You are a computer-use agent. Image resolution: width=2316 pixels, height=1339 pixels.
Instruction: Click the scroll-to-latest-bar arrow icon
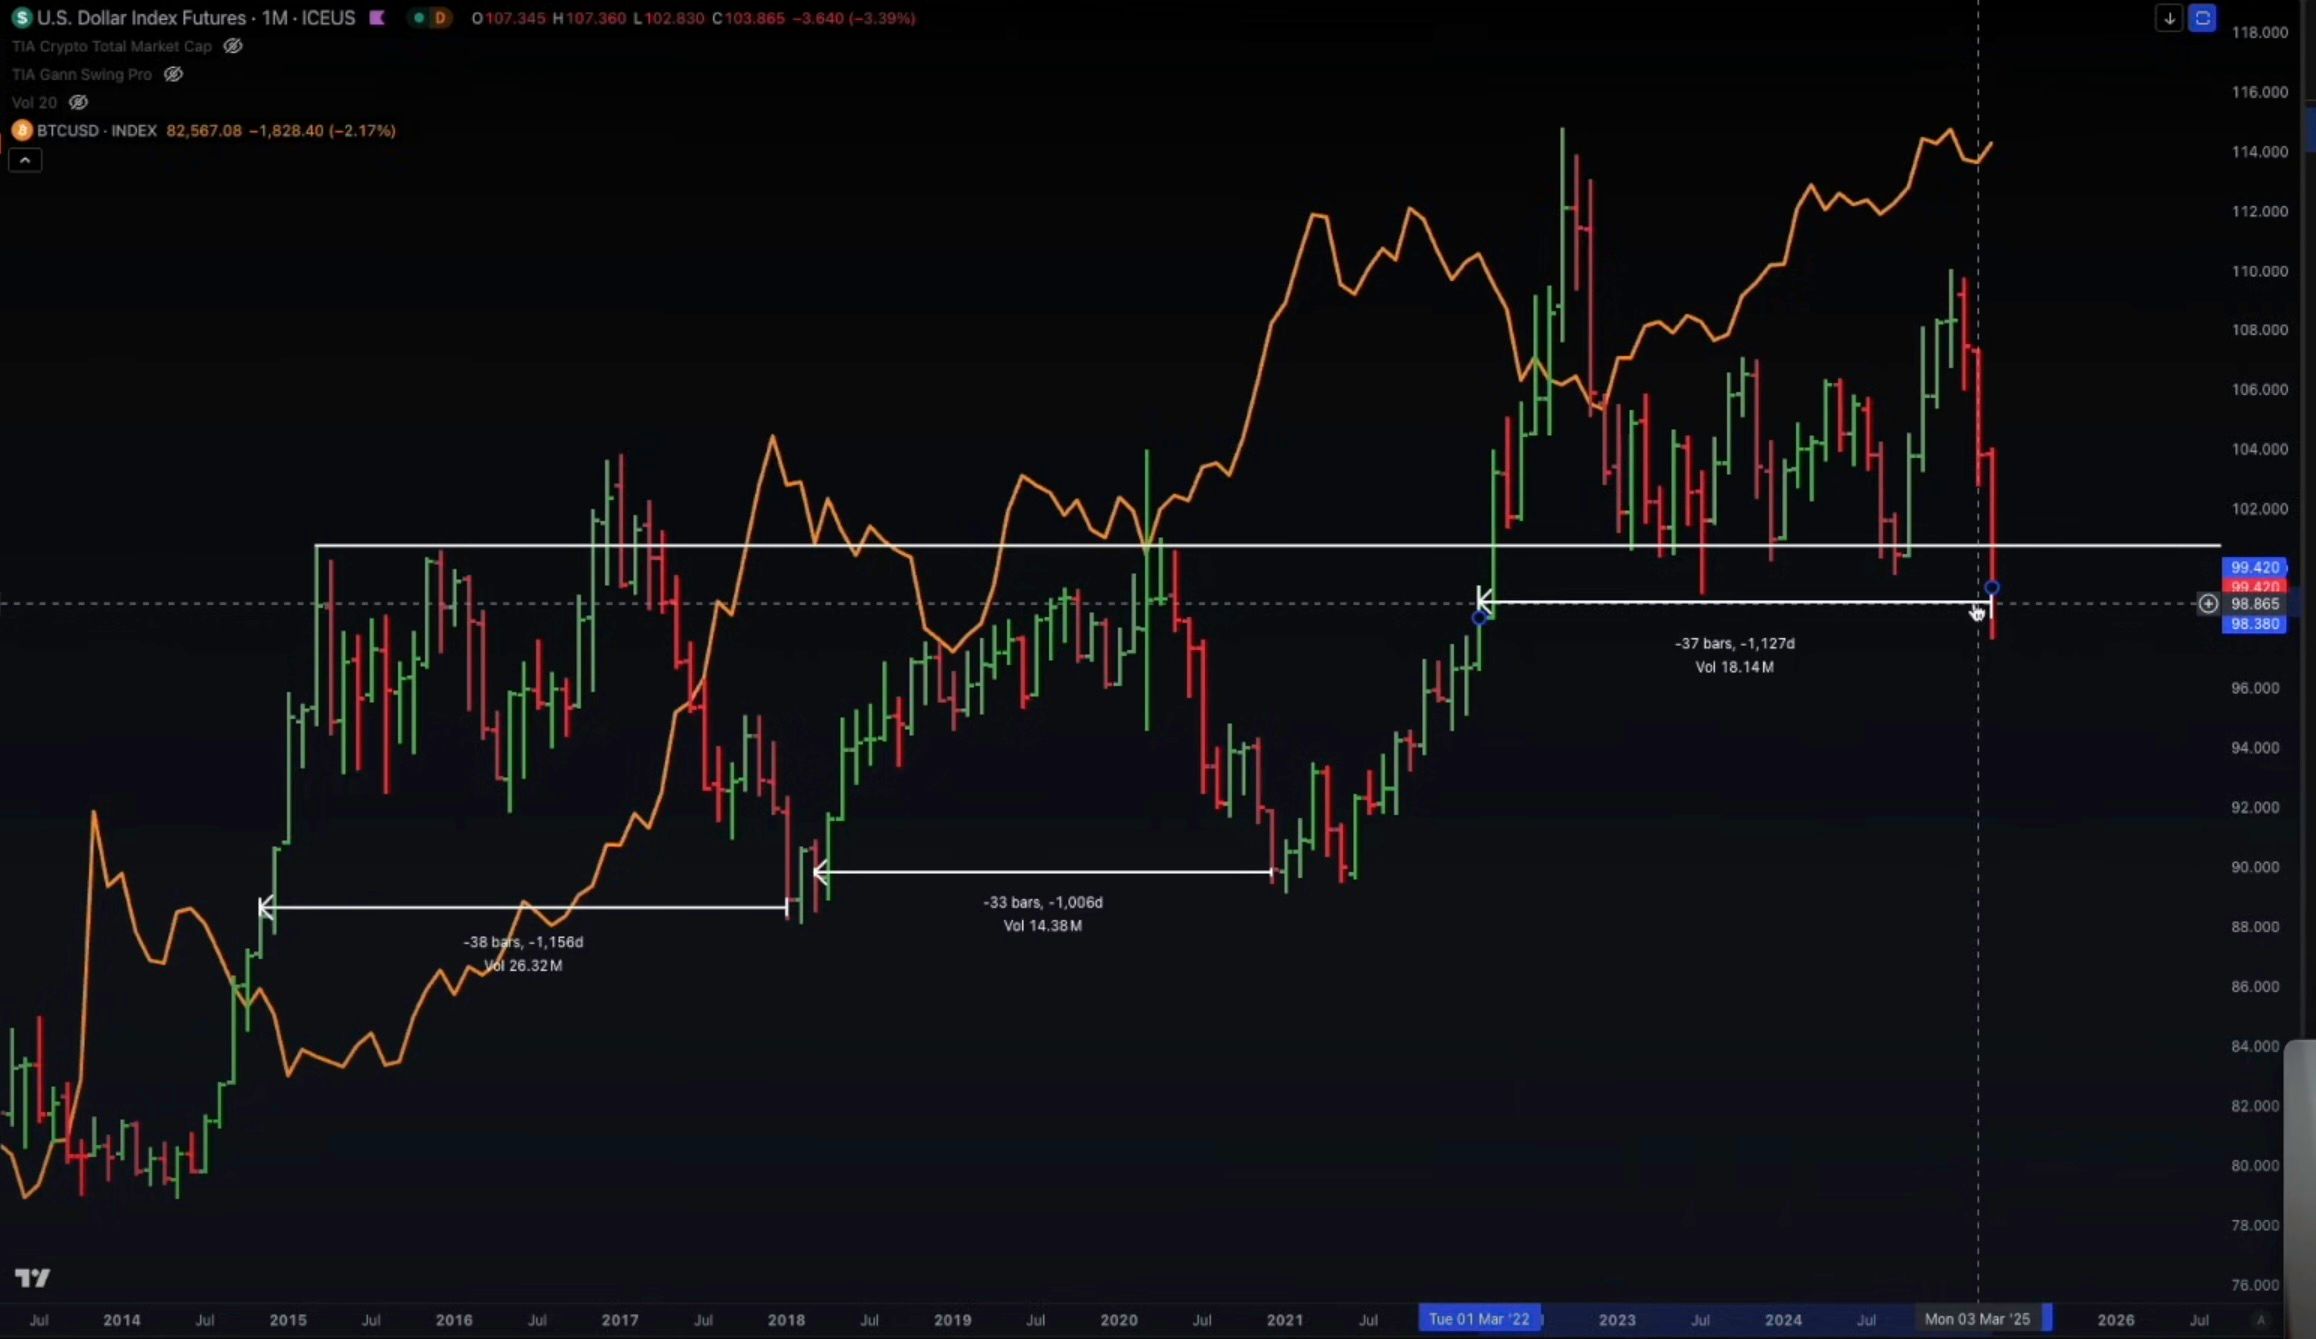coord(2168,17)
